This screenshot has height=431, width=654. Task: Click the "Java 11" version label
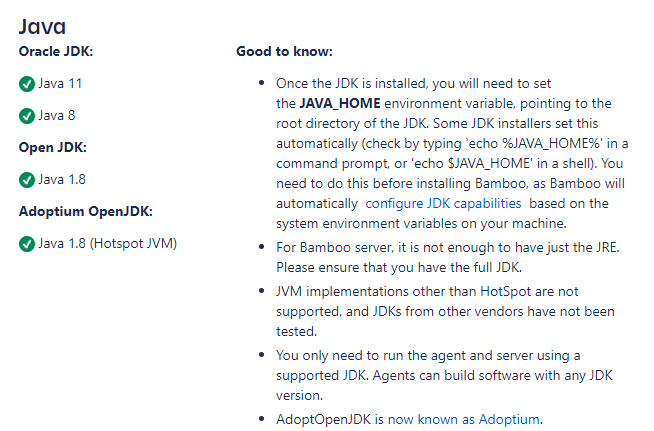[62, 83]
